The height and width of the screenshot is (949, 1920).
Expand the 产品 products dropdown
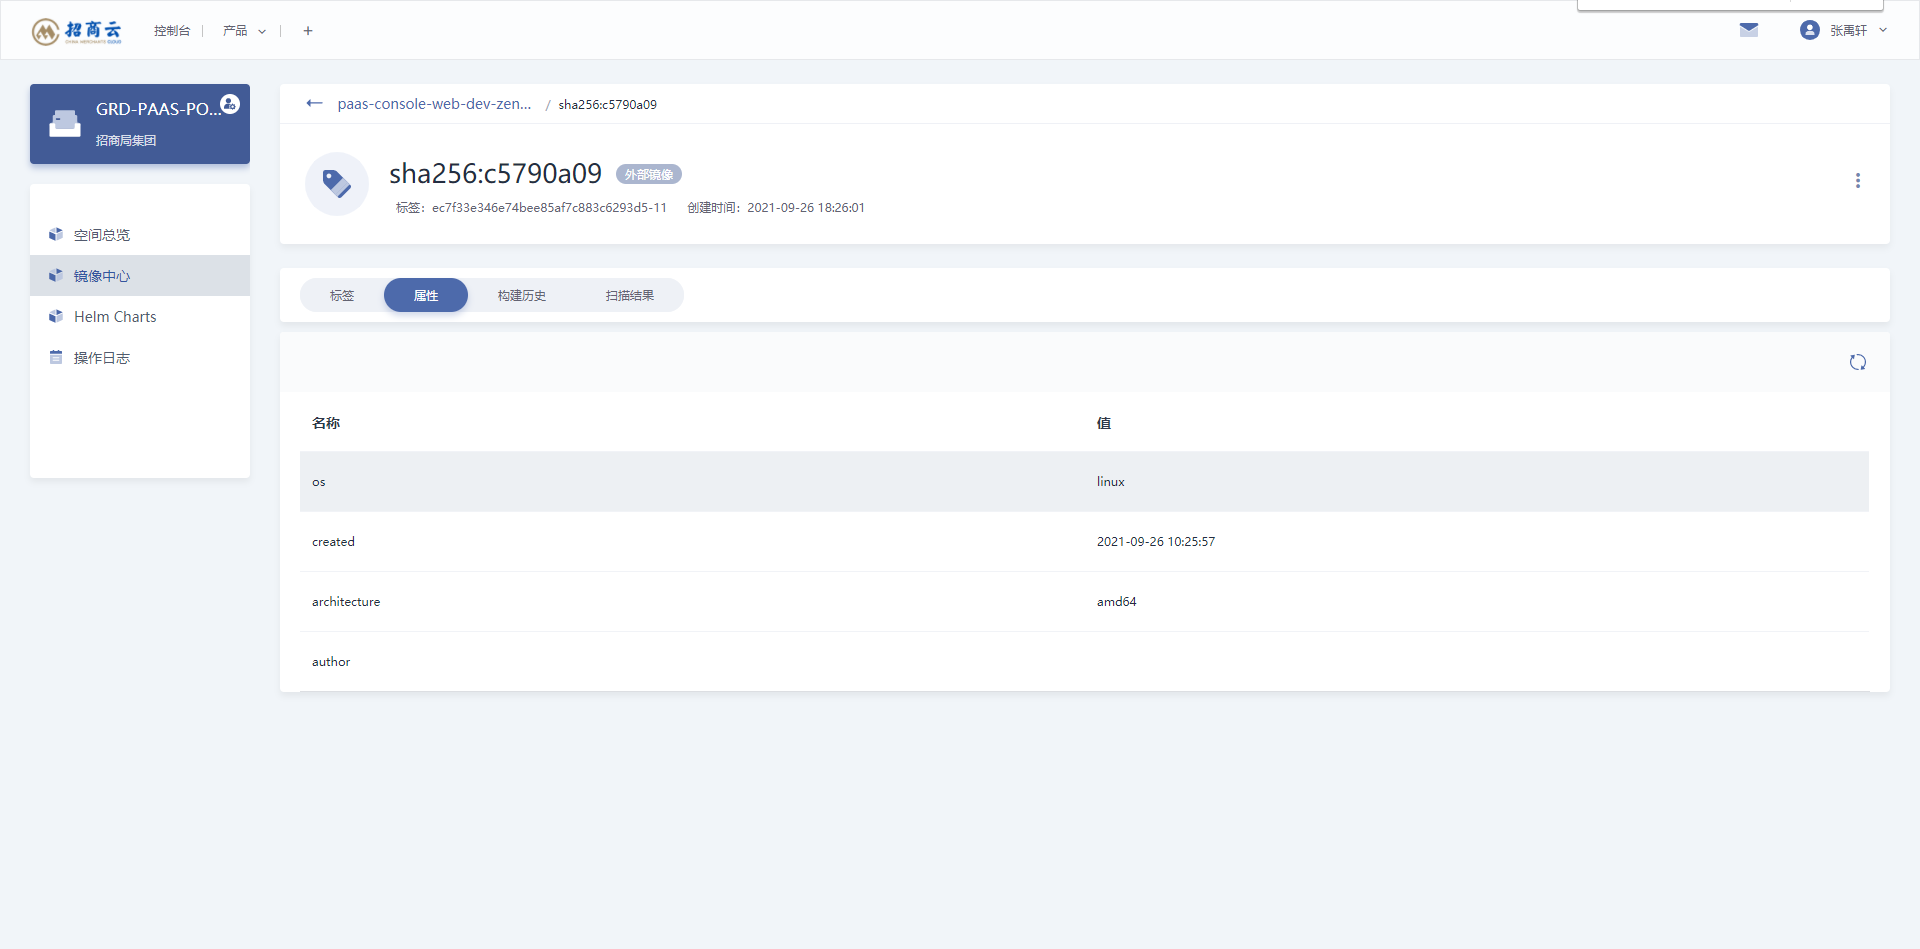244,31
